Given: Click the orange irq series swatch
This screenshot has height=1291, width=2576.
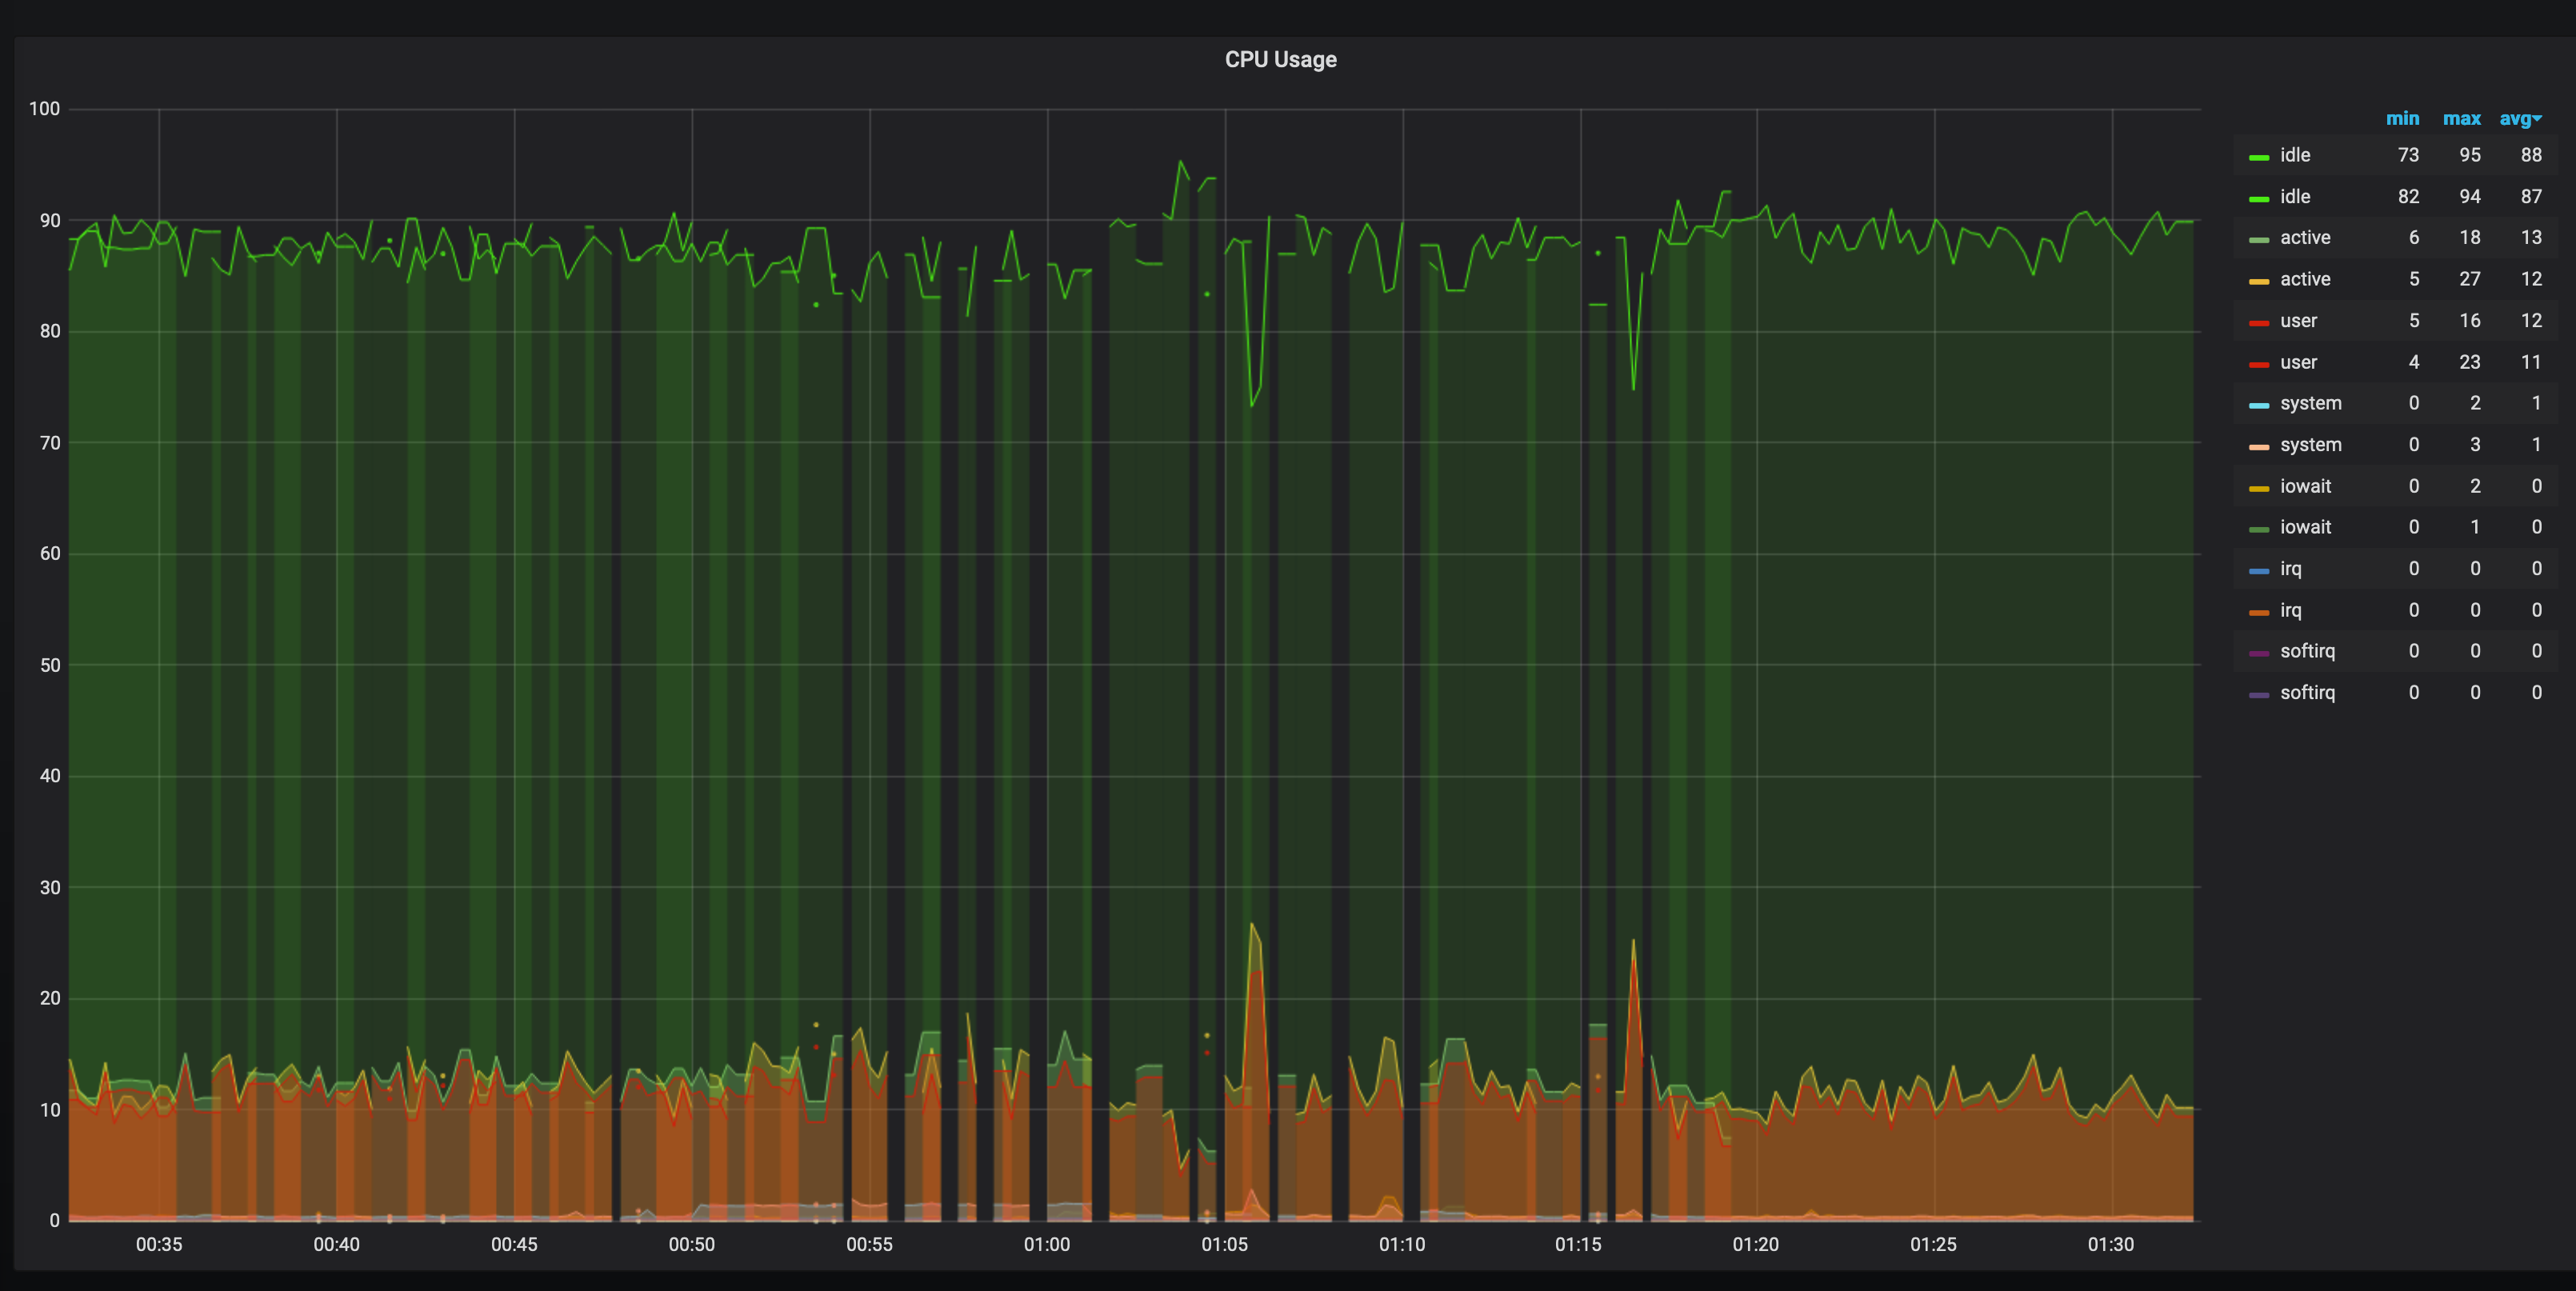Looking at the screenshot, I should pyautogui.click(x=2258, y=612).
